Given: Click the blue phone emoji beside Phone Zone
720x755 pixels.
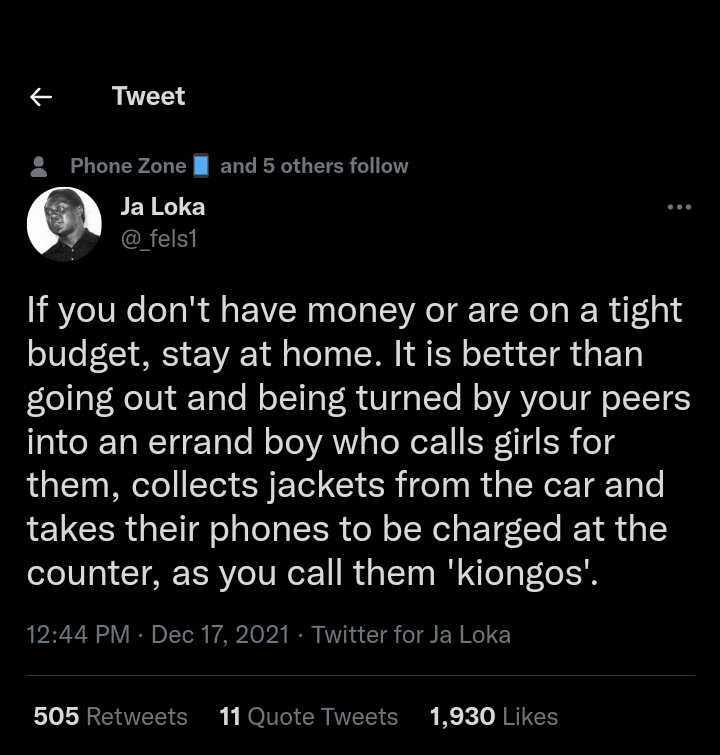Looking at the screenshot, I should click(x=201, y=166).
